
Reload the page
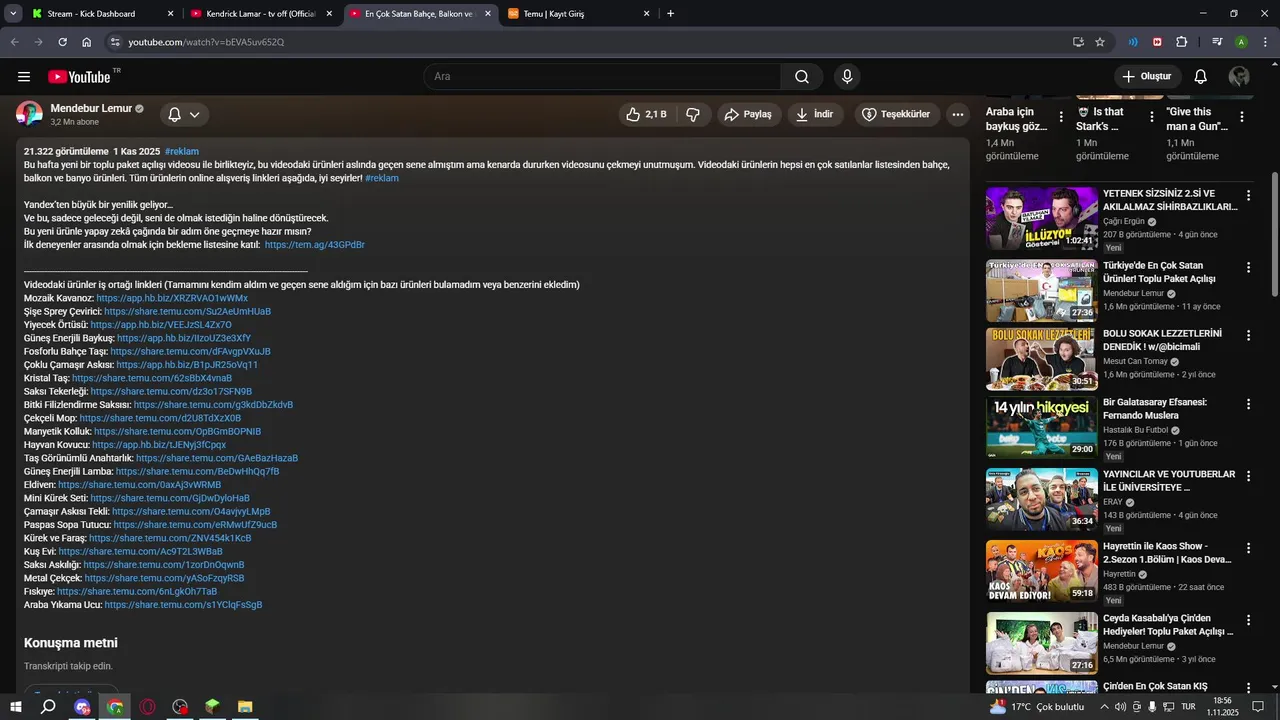tap(62, 42)
